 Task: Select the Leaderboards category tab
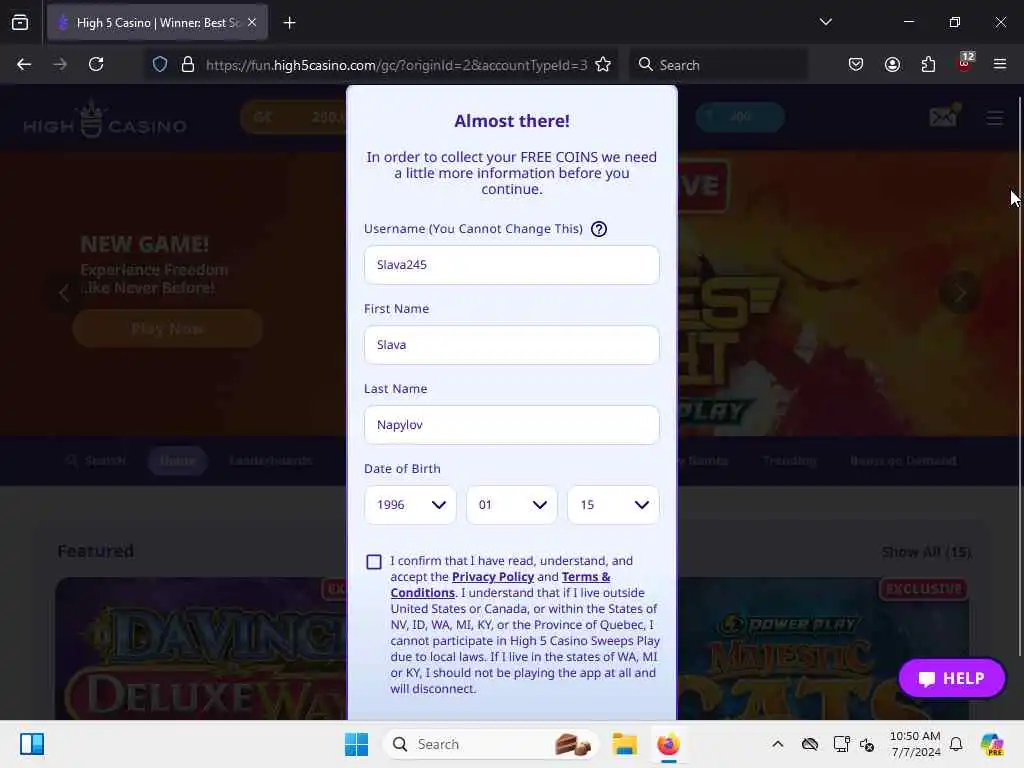pos(270,460)
